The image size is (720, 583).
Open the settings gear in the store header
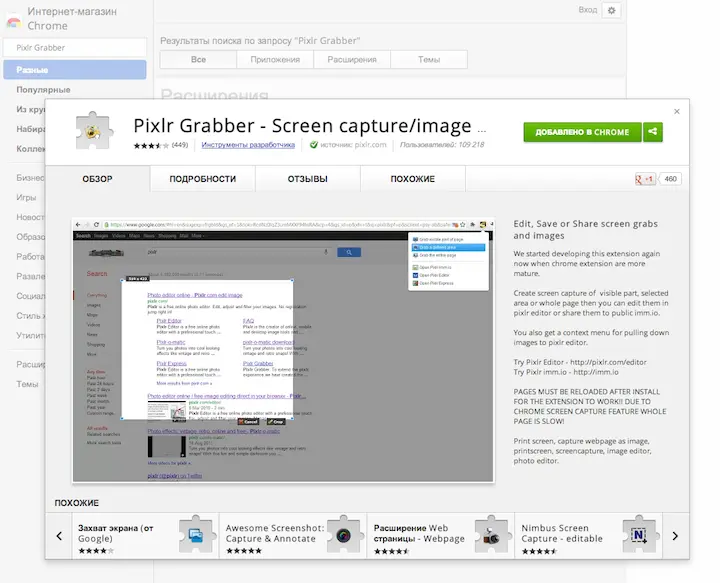point(611,10)
